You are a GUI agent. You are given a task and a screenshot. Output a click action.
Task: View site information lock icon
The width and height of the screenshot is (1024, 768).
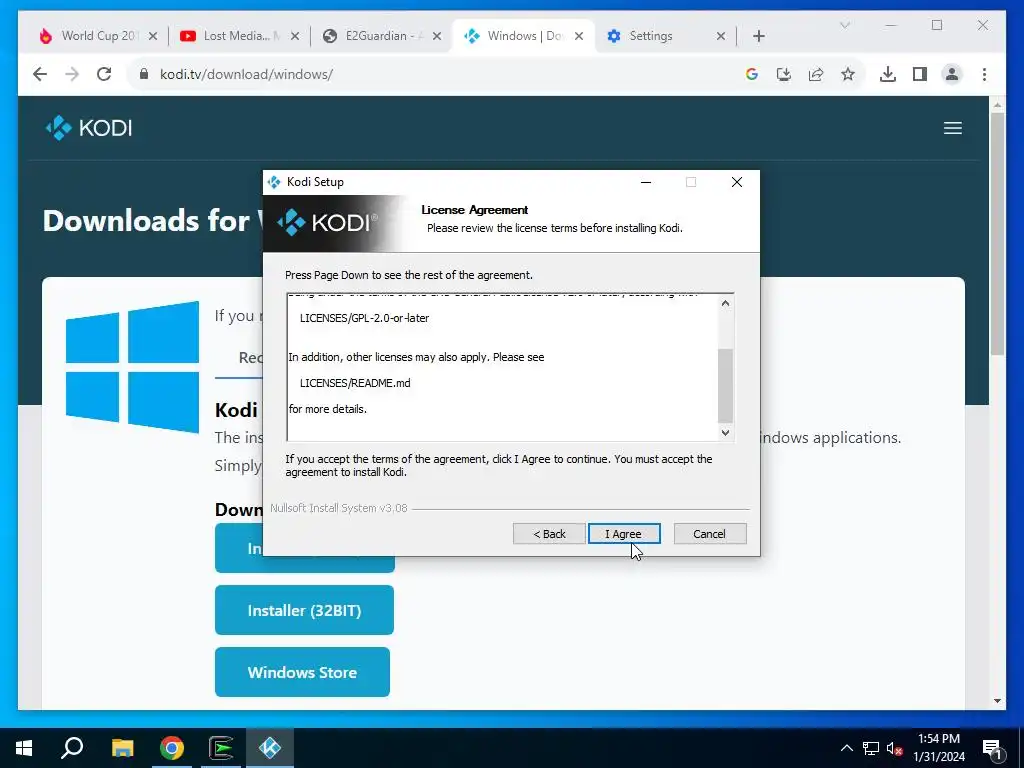[x=144, y=74]
